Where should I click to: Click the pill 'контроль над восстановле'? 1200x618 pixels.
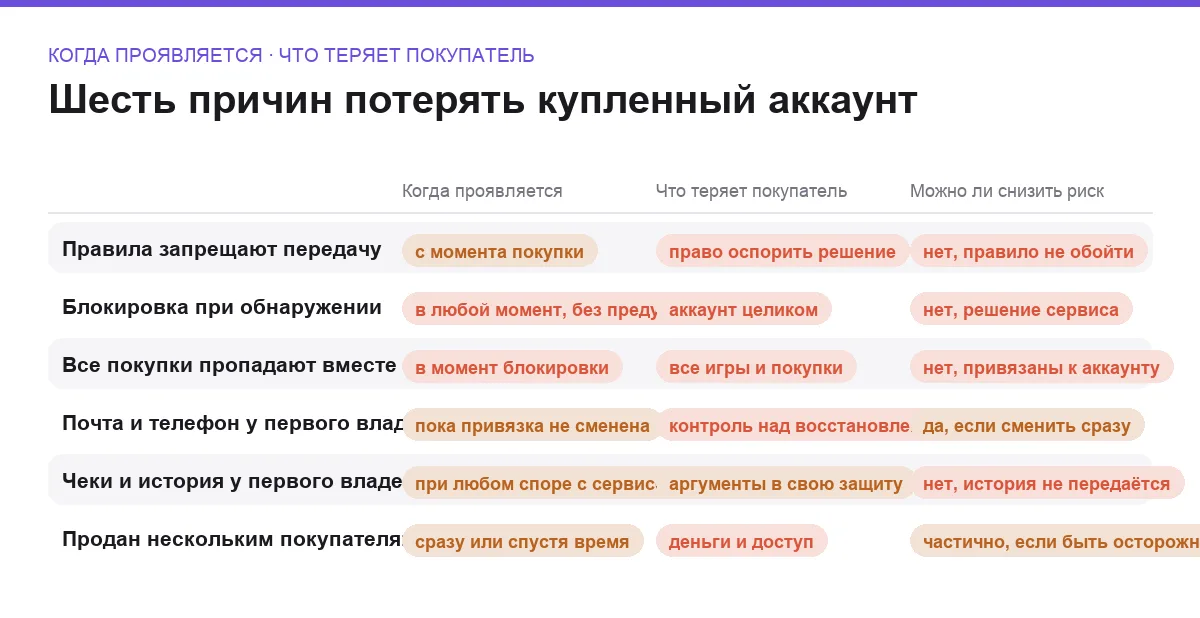click(x=784, y=425)
